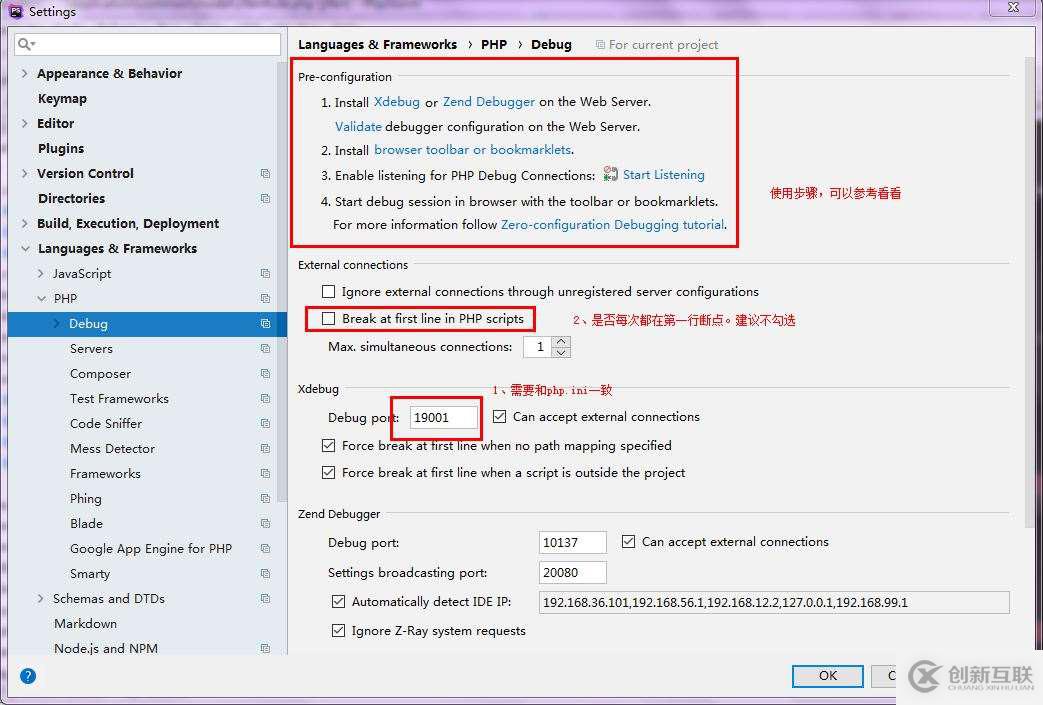Expand Build, Execution, Deployment section
The height and width of the screenshot is (705, 1043).
coord(25,223)
